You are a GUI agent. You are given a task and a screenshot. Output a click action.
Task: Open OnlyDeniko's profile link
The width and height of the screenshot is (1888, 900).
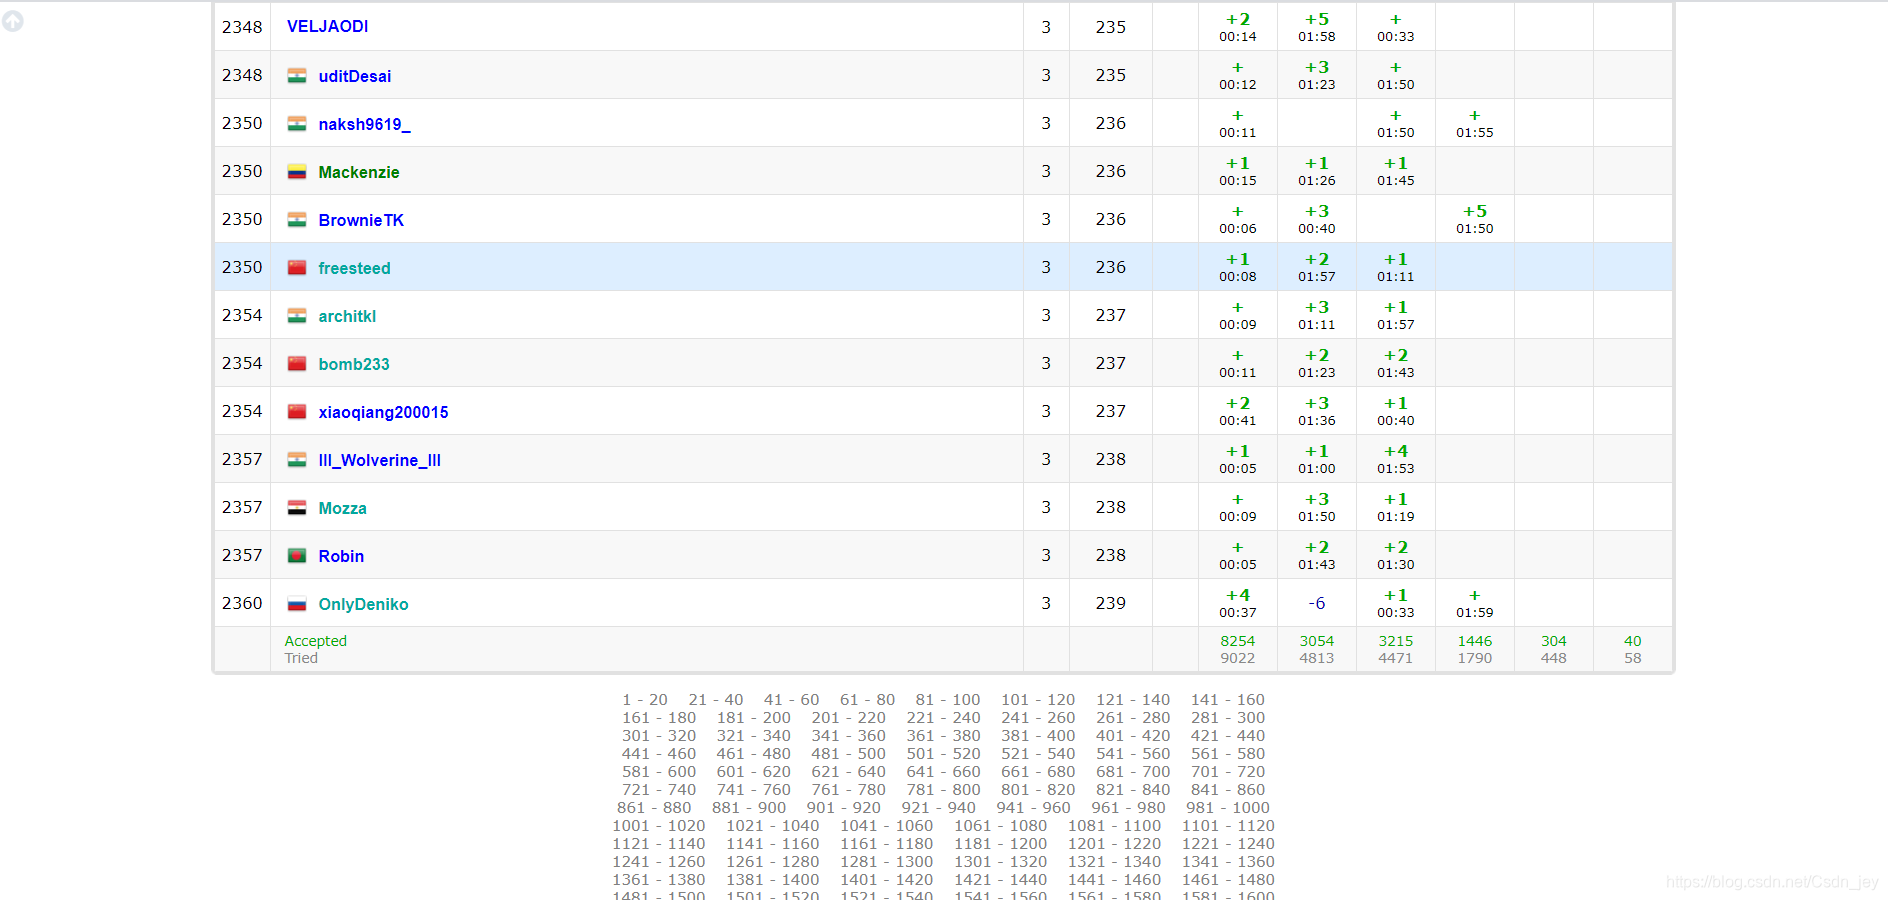click(363, 604)
